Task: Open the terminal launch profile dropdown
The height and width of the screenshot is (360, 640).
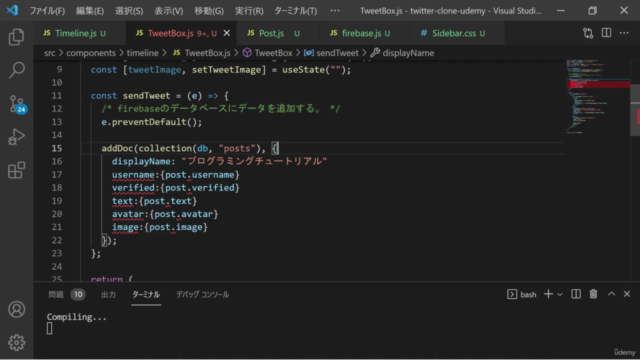Action: pyautogui.click(x=560, y=294)
